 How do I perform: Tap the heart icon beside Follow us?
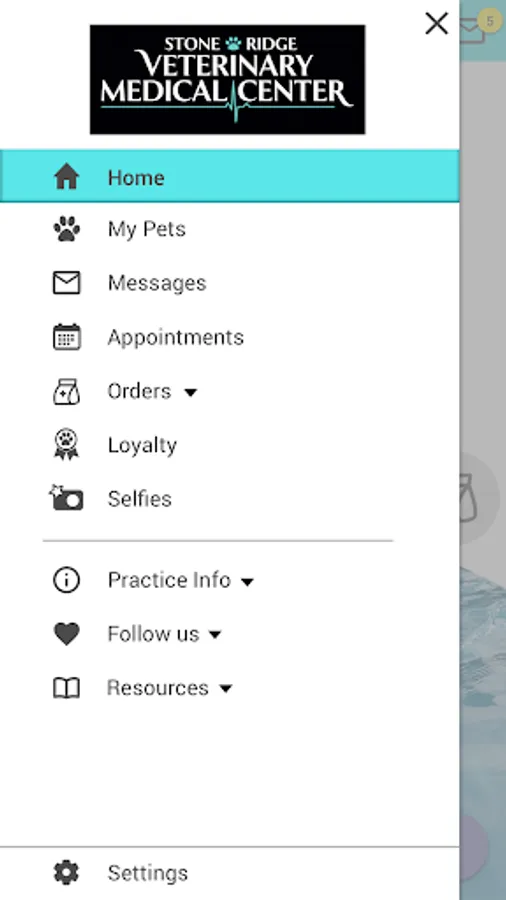pos(67,634)
